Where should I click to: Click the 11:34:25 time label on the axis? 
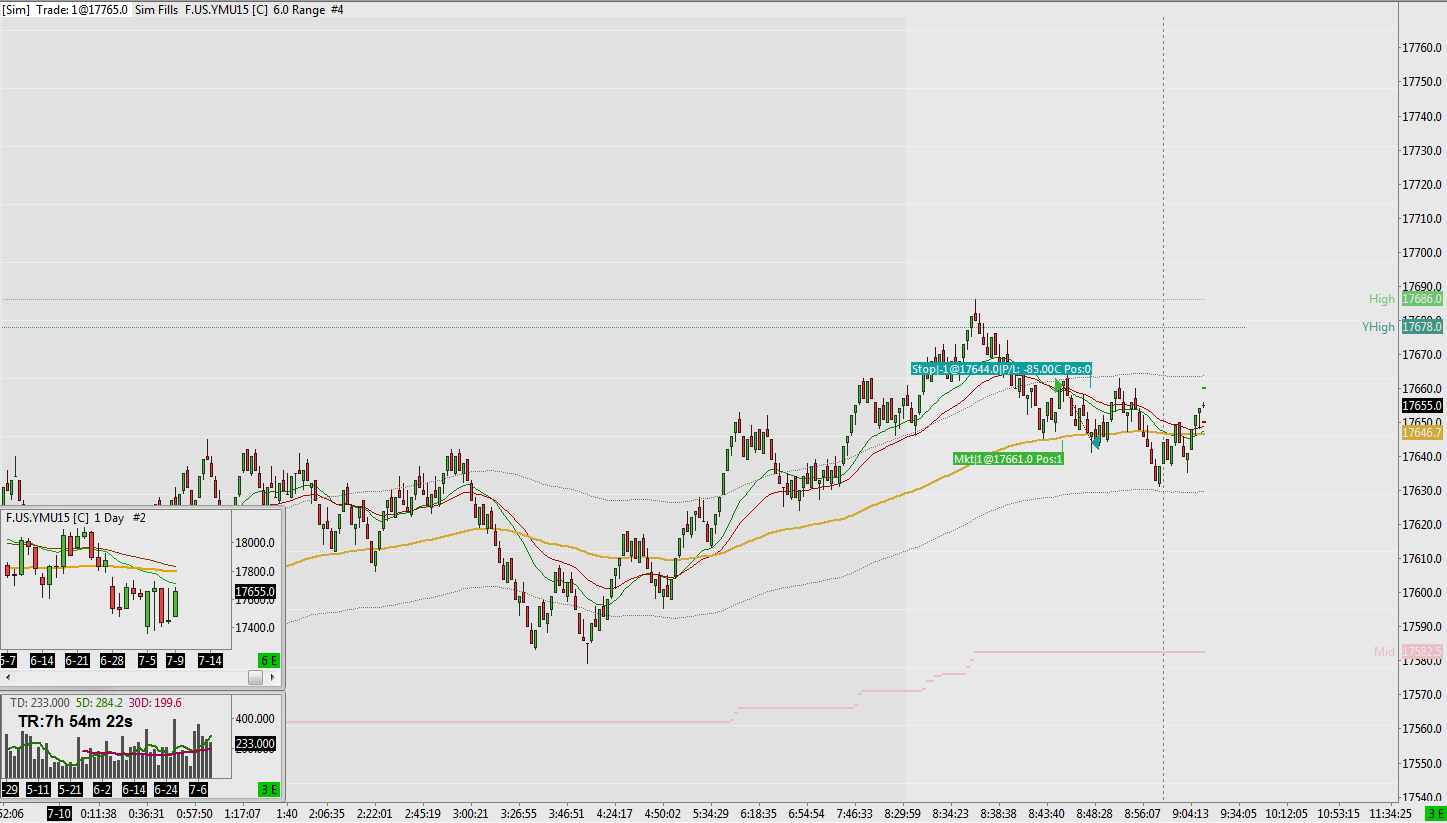(1391, 814)
